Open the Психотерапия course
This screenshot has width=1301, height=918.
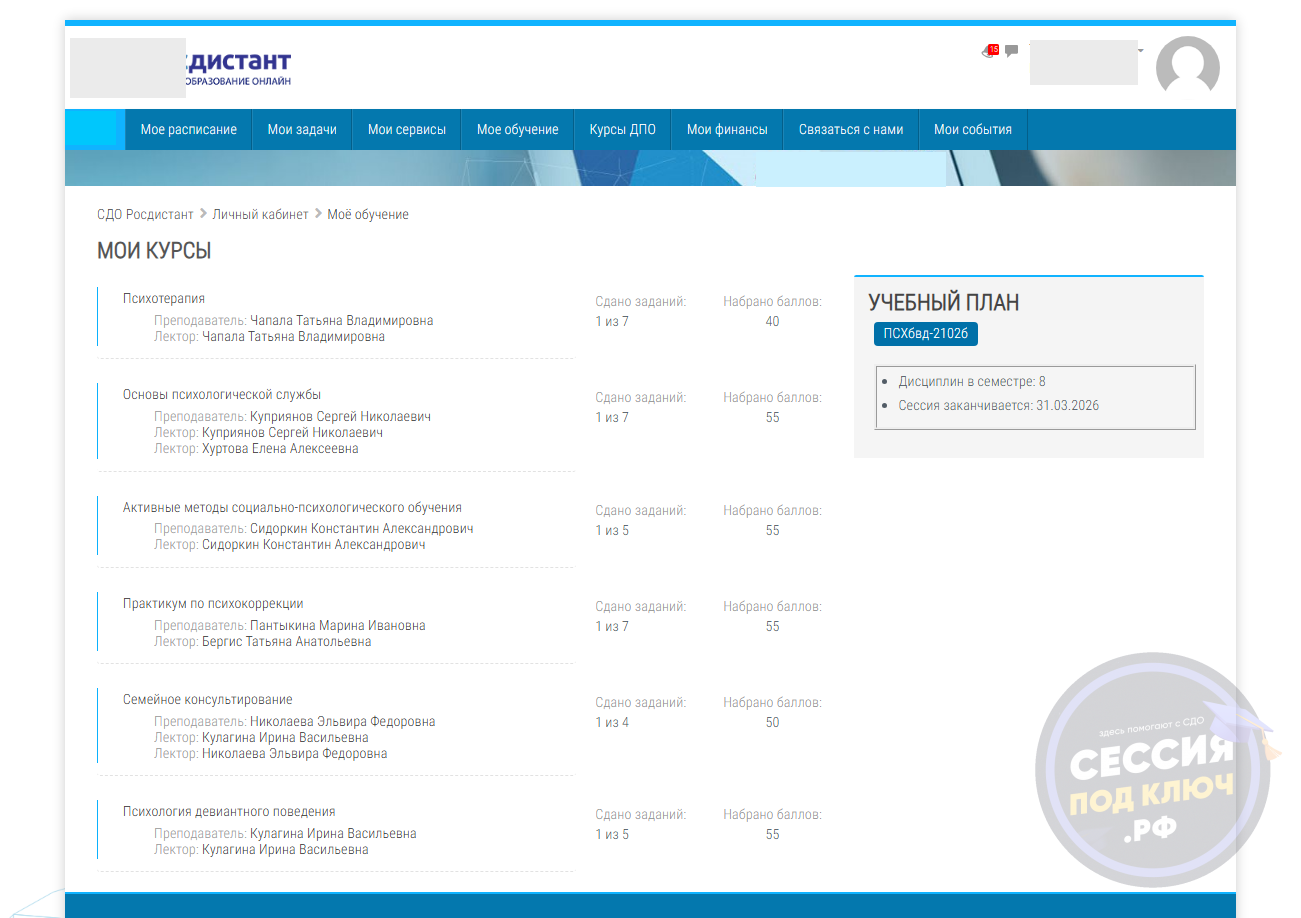point(164,298)
